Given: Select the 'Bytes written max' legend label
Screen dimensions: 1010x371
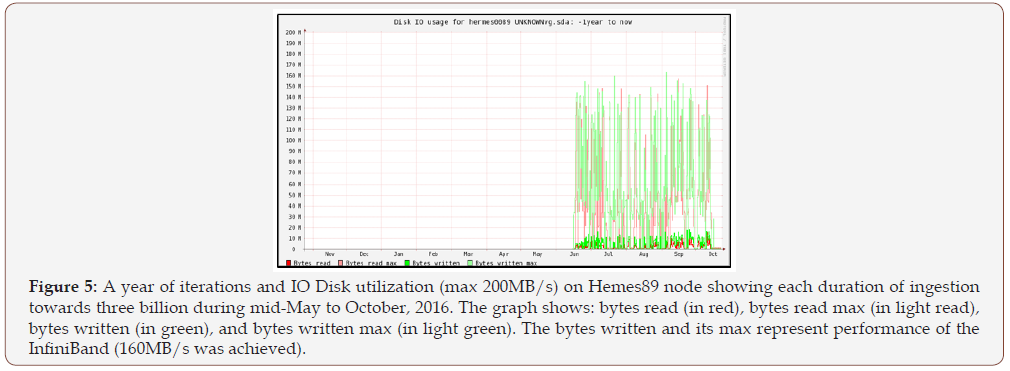Looking at the screenshot, I should coord(506,263).
